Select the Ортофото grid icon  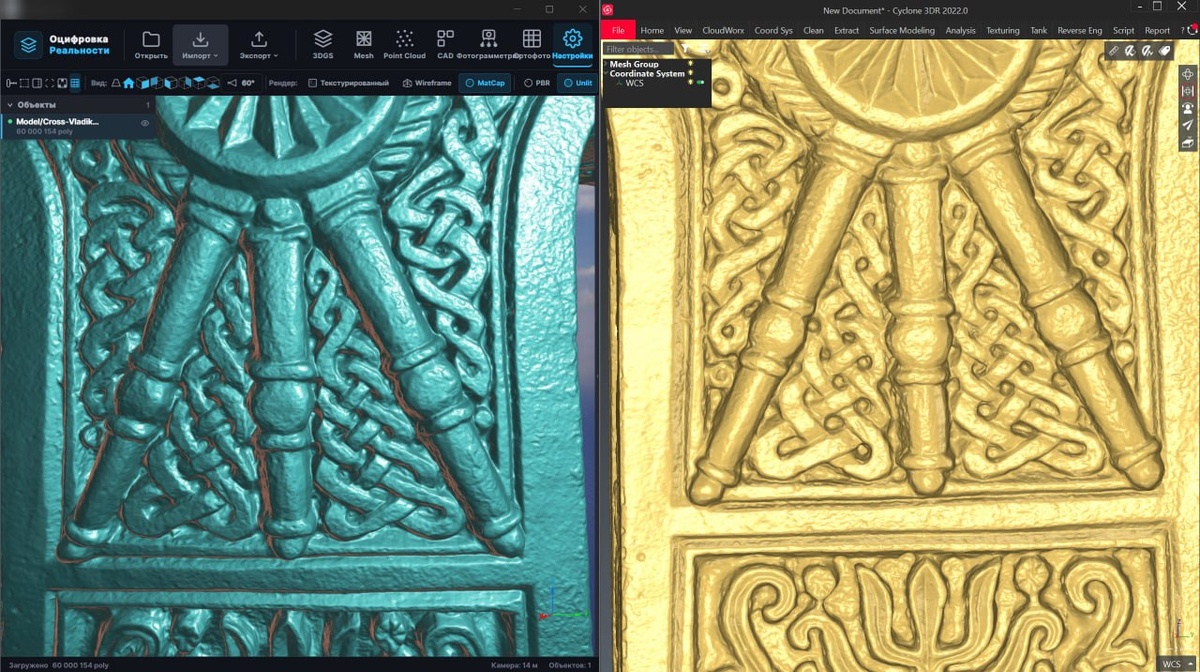tap(532, 39)
